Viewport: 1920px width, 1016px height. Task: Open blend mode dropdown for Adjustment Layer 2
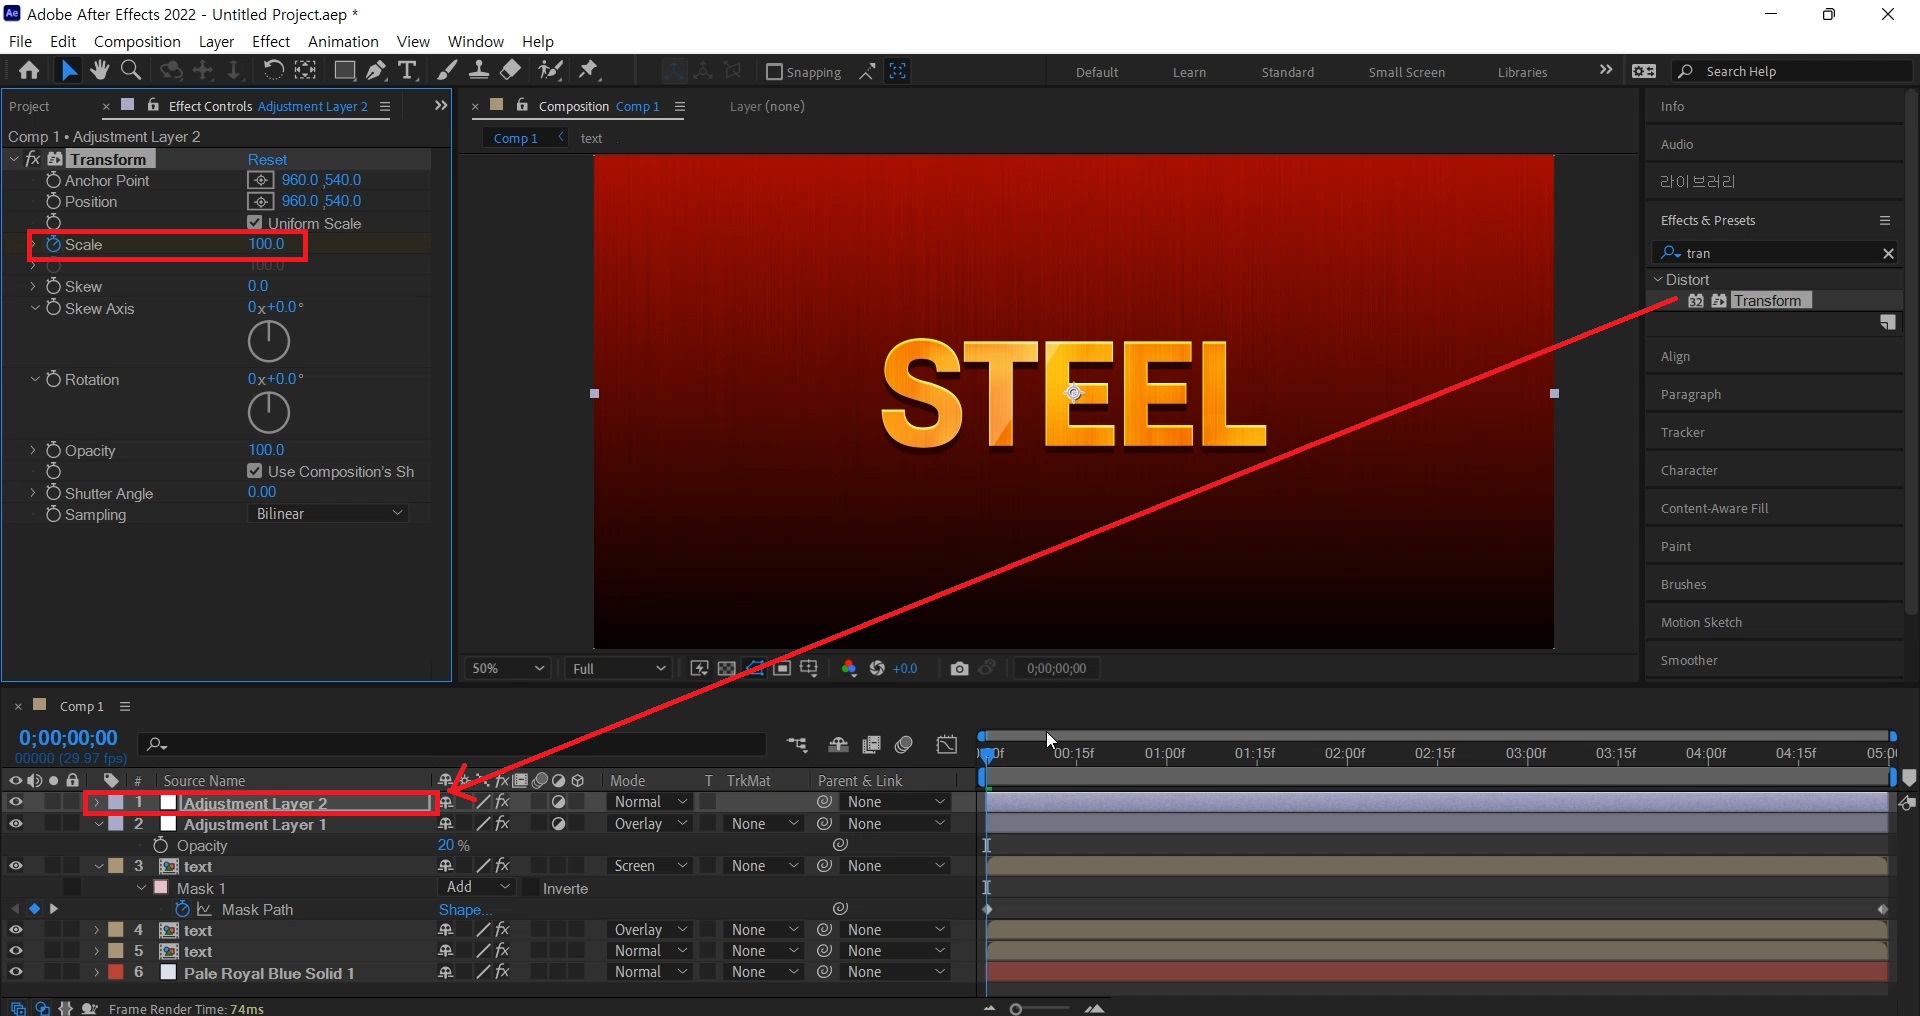click(651, 802)
